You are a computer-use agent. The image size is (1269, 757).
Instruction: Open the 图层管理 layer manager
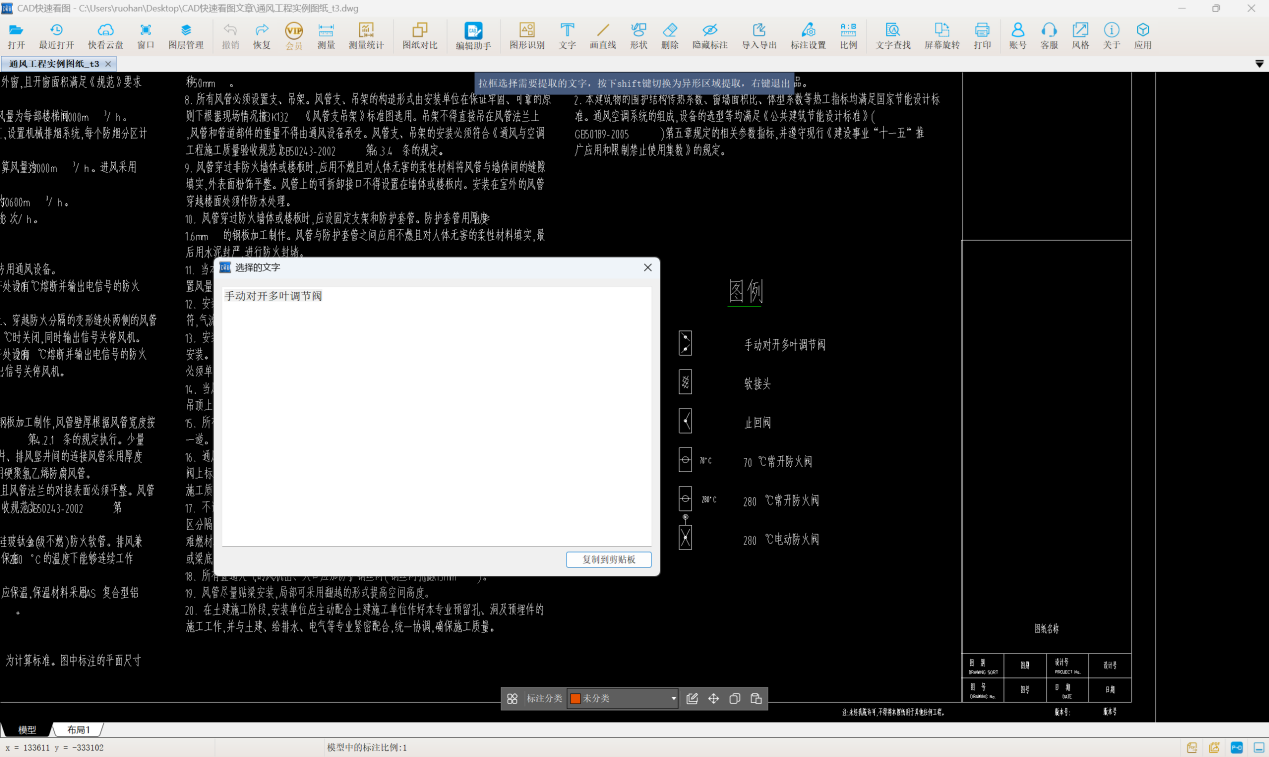click(185, 36)
